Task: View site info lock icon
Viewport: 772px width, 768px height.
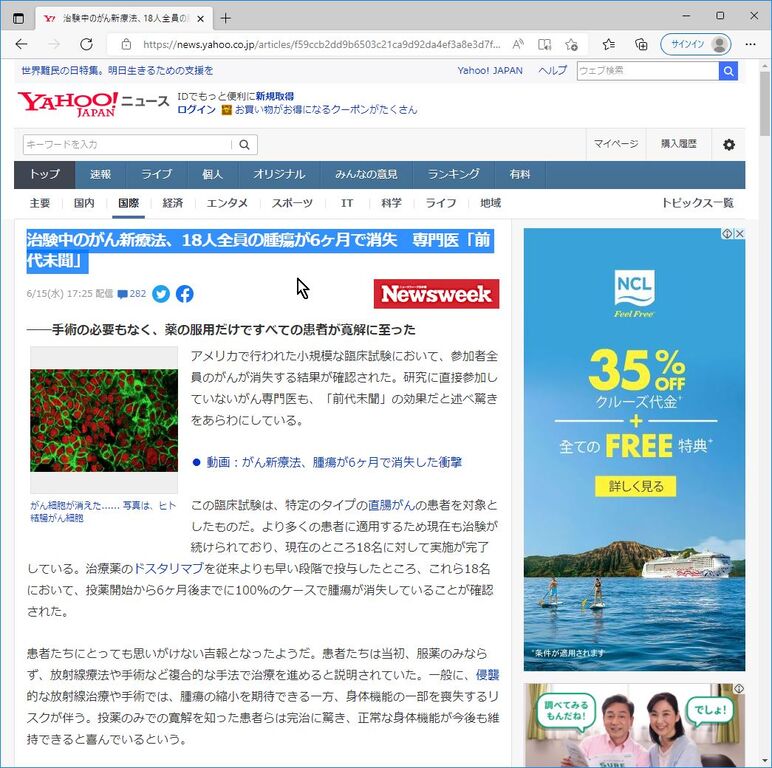Action: (127, 44)
